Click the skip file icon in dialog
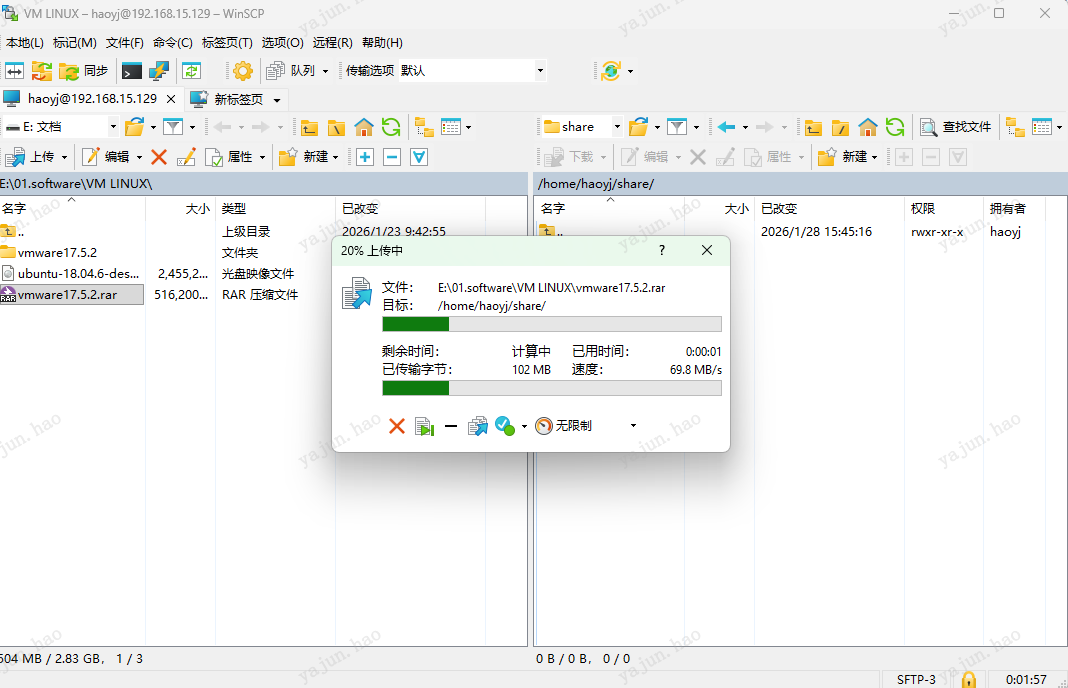 tap(424, 426)
